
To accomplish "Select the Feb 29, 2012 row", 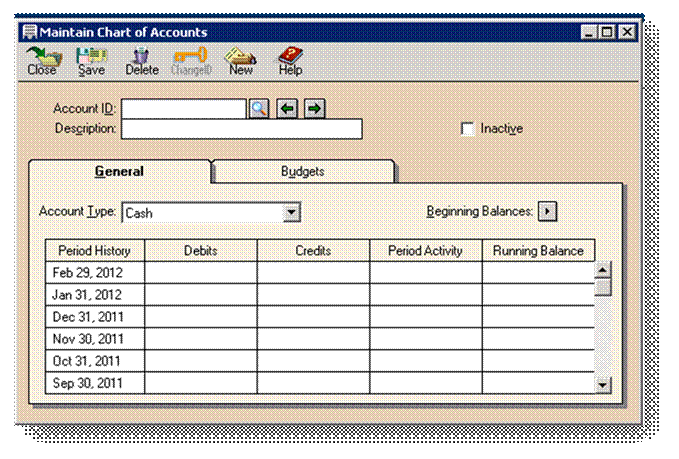I will tap(320, 273).
